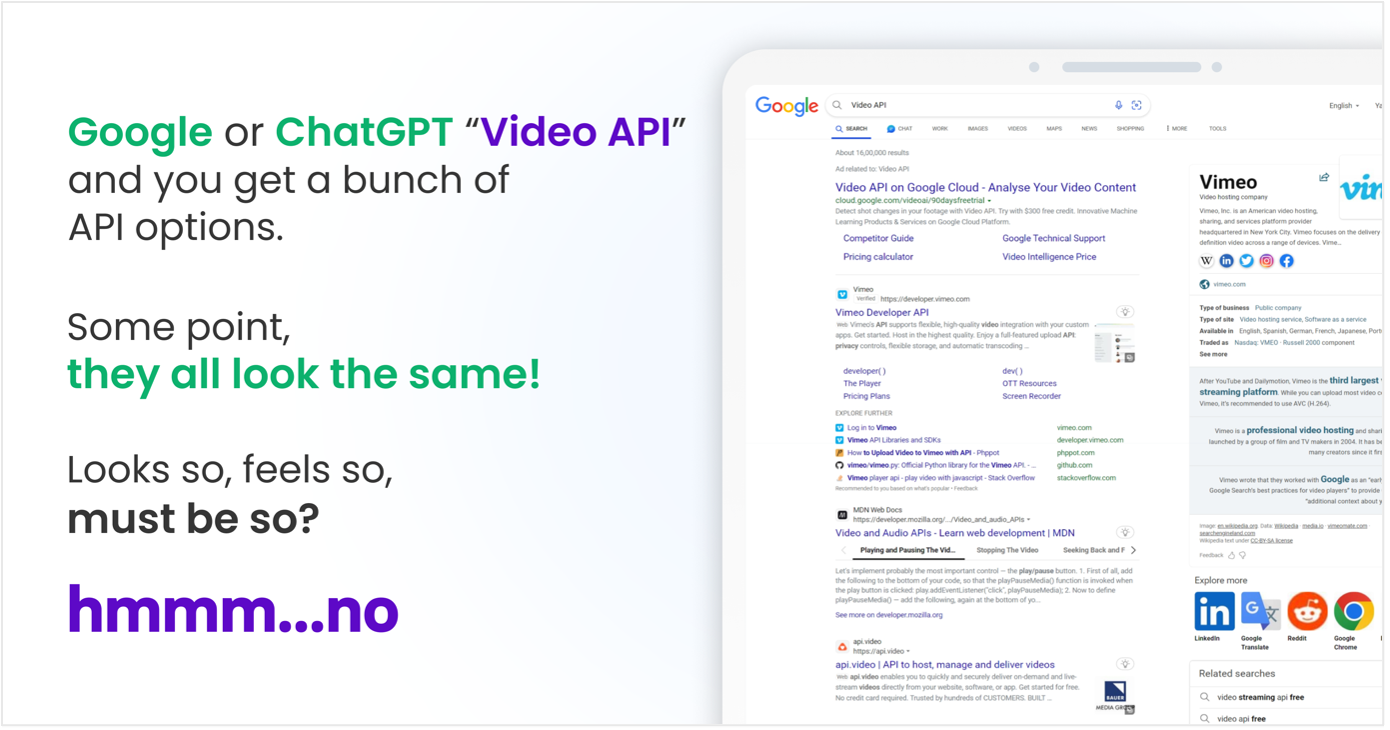
Task: Switch to the VIDEOS tab
Action: [1017, 128]
